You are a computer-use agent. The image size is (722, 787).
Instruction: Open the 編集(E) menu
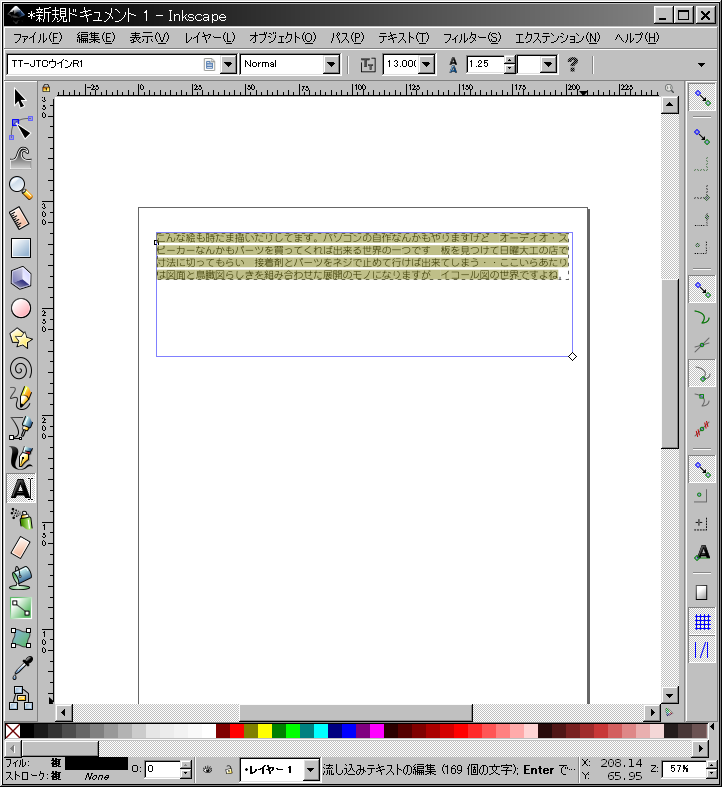pyautogui.click(x=95, y=38)
